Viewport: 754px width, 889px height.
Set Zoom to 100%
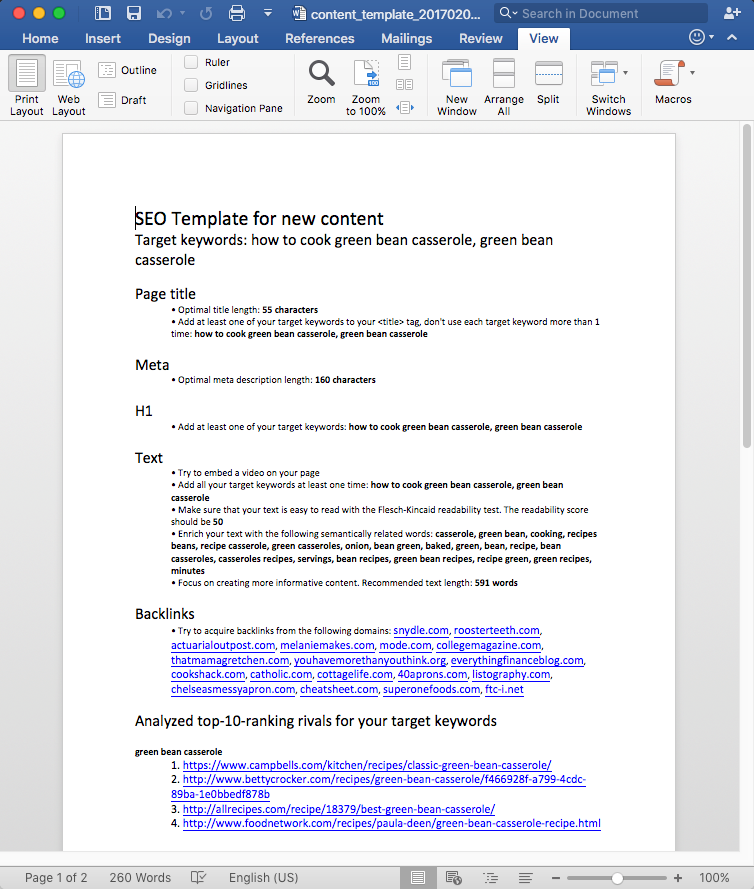366,86
